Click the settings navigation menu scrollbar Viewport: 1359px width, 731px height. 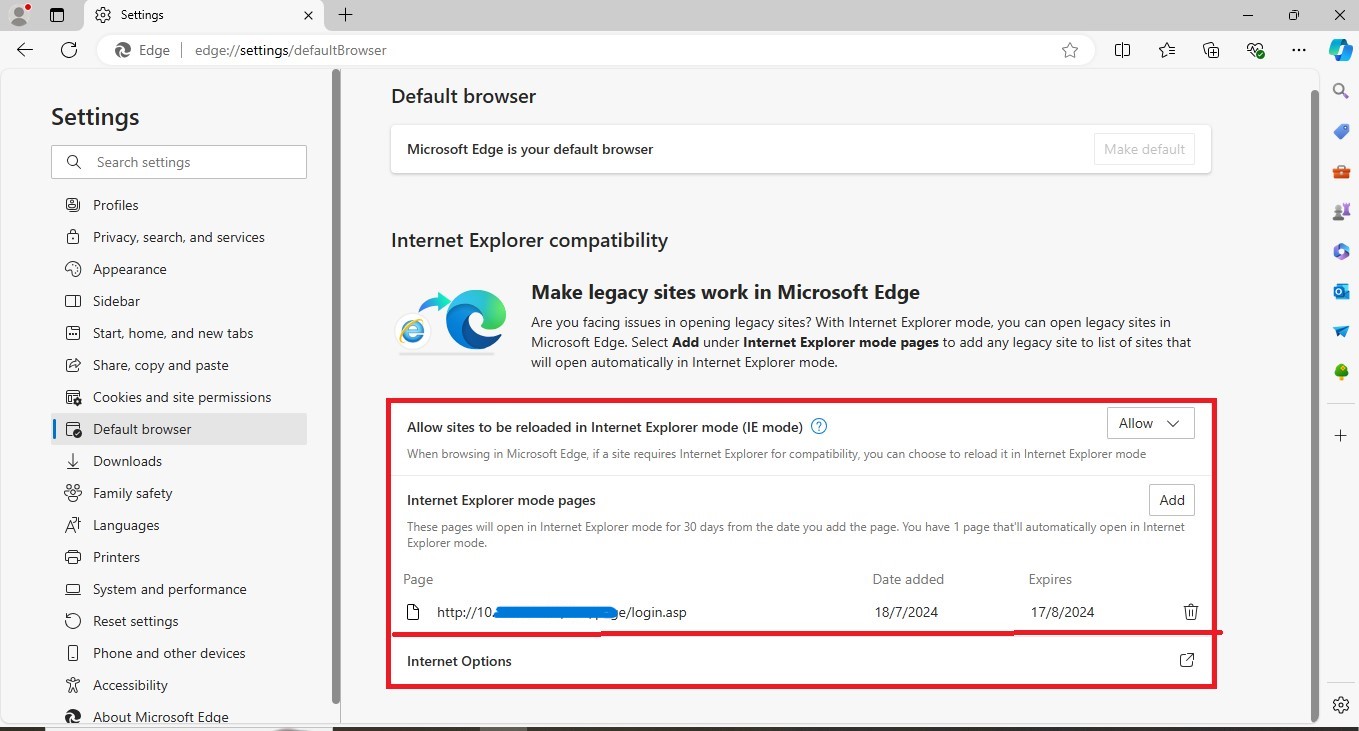[336, 385]
